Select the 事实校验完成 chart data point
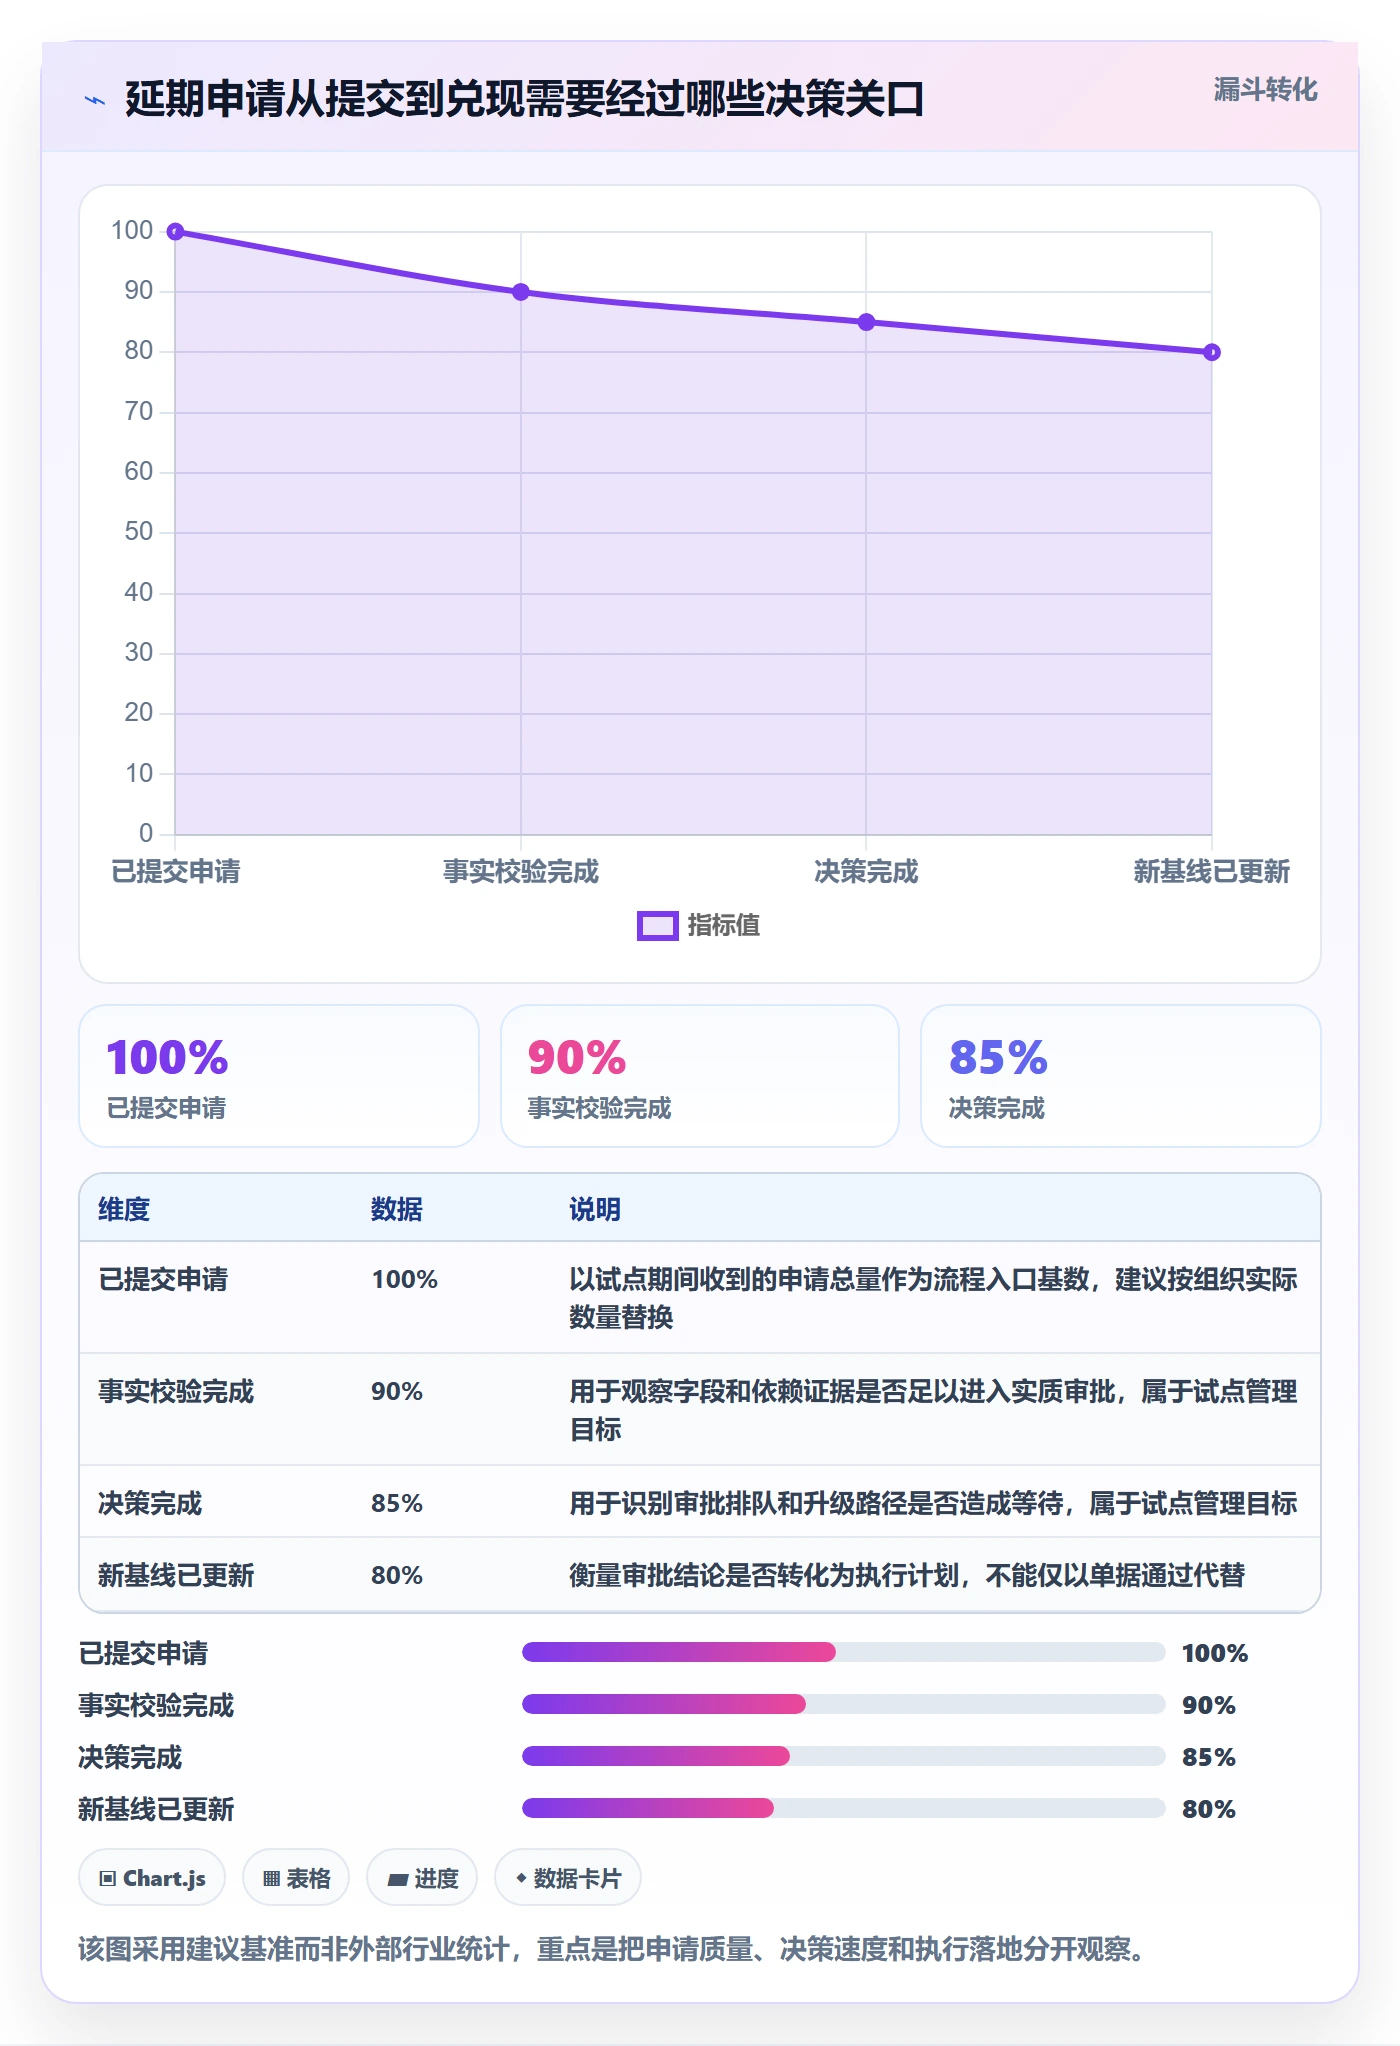1400x2046 pixels. 521,292
